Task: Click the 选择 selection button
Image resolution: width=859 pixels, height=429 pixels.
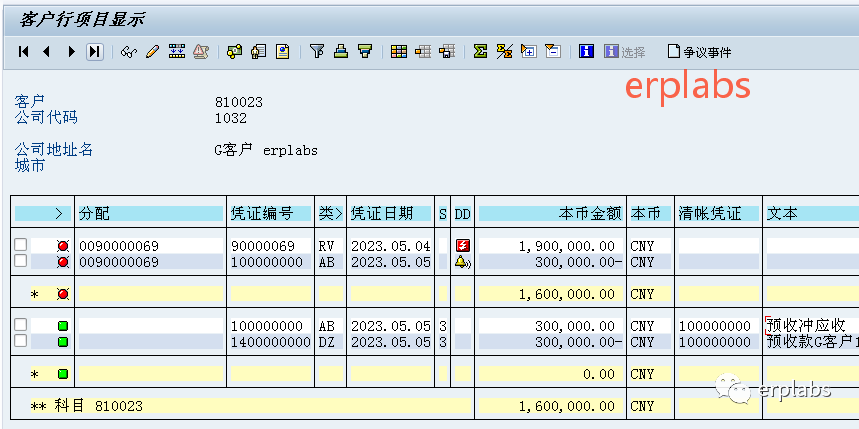Action: click(x=625, y=52)
